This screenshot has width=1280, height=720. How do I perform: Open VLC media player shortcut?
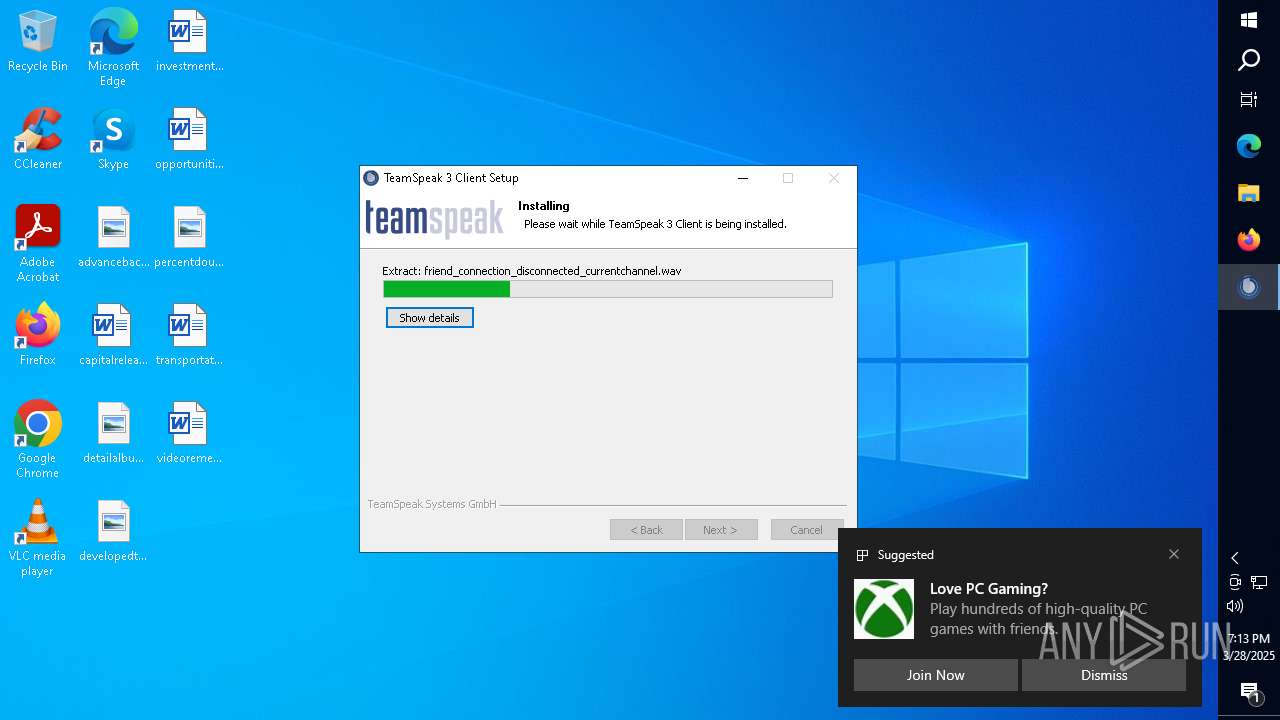(x=37, y=539)
